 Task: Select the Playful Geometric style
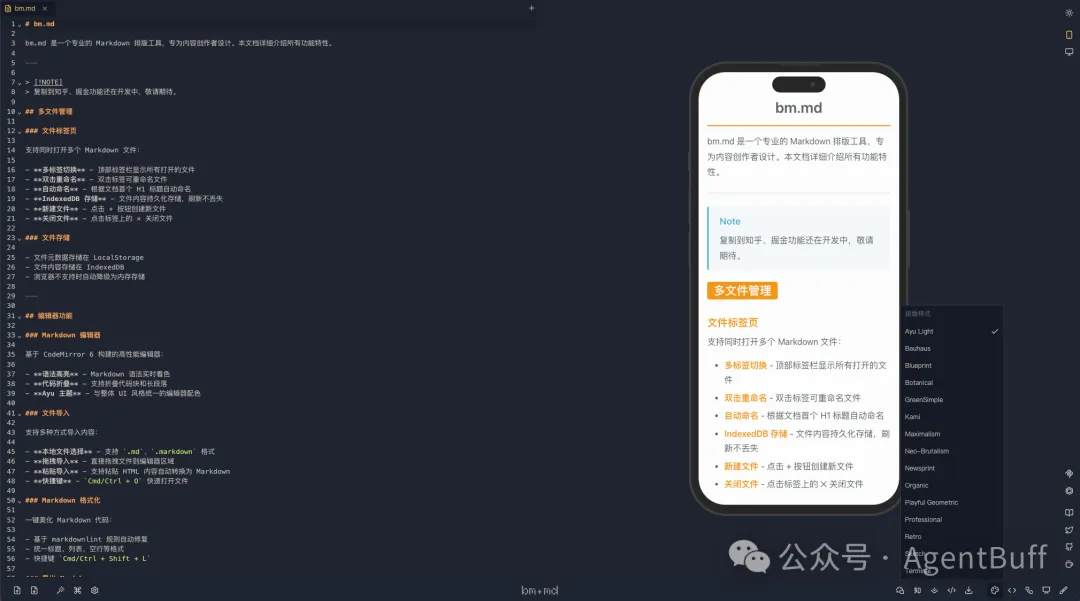coord(951,503)
